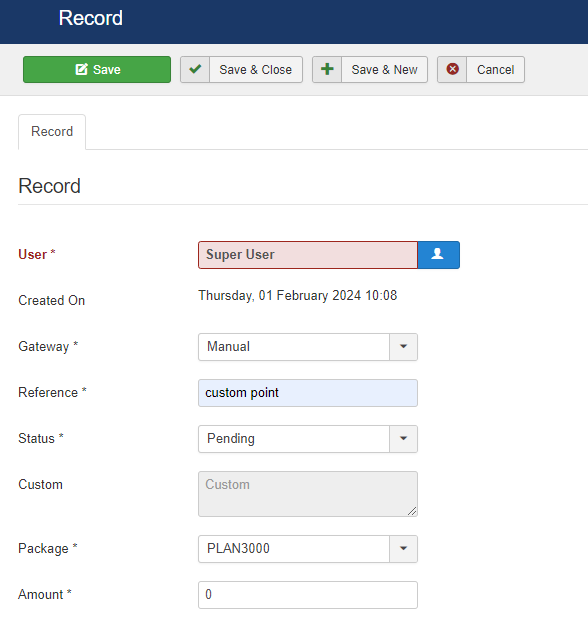The height and width of the screenshot is (642, 588).
Task: Open user picker with blue person icon
Action: click(438, 255)
